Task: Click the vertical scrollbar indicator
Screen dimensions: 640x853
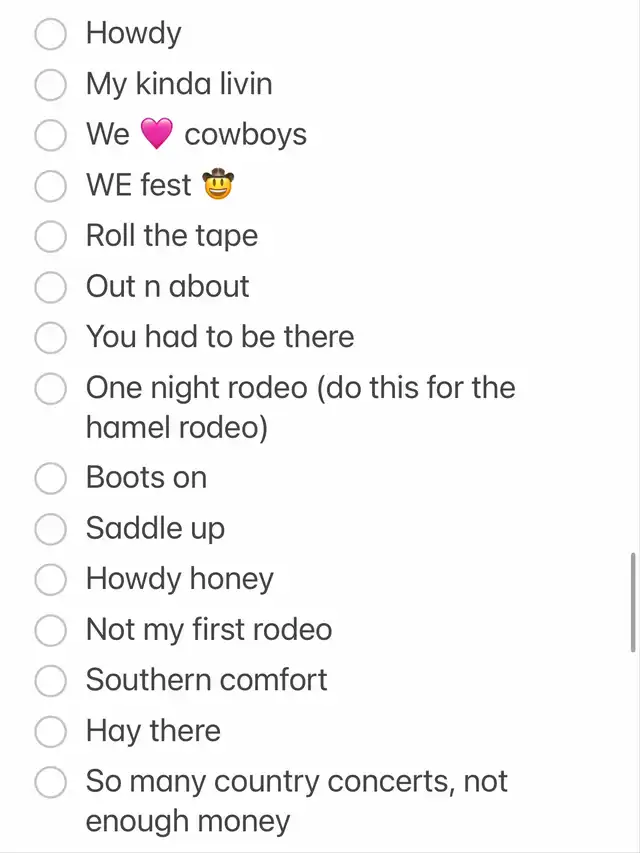Action: click(631, 600)
